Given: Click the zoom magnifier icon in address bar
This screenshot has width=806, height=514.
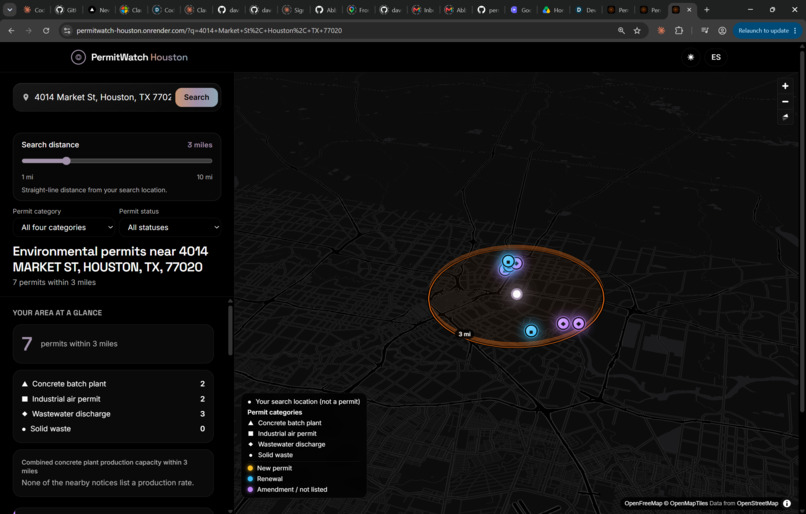Looking at the screenshot, I should pyautogui.click(x=621, y=30).
